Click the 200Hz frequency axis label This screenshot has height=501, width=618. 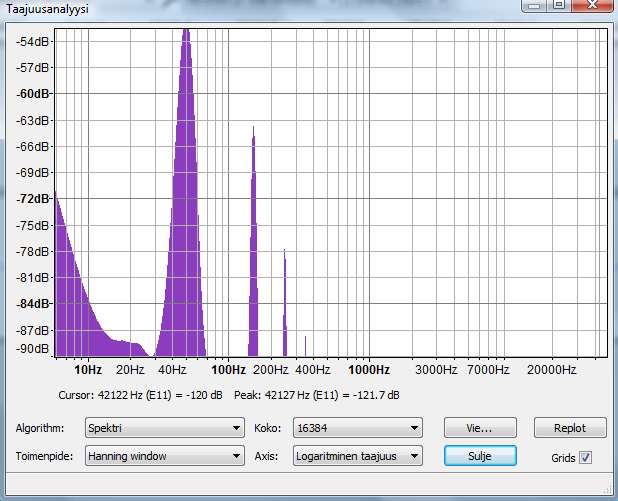271,370
